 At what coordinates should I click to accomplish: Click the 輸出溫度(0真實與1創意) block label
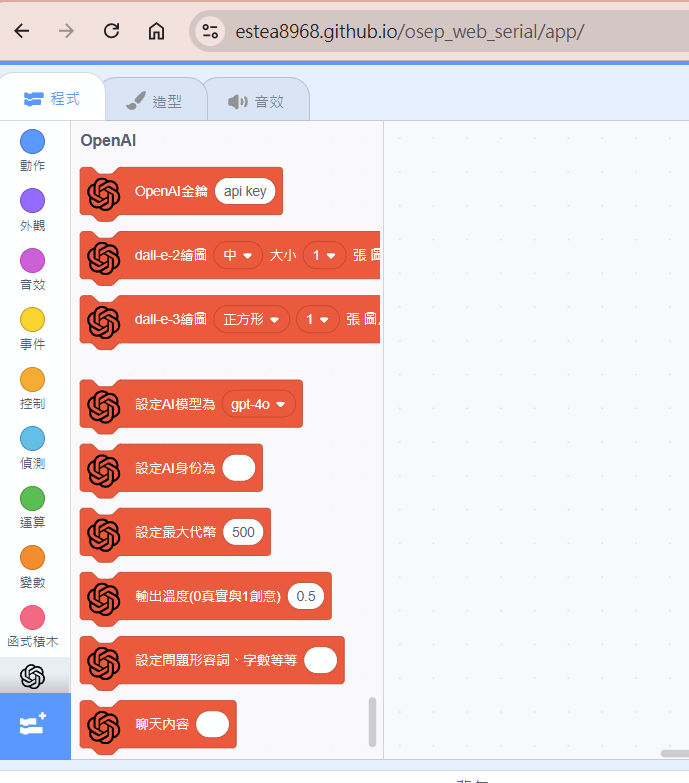208,596
